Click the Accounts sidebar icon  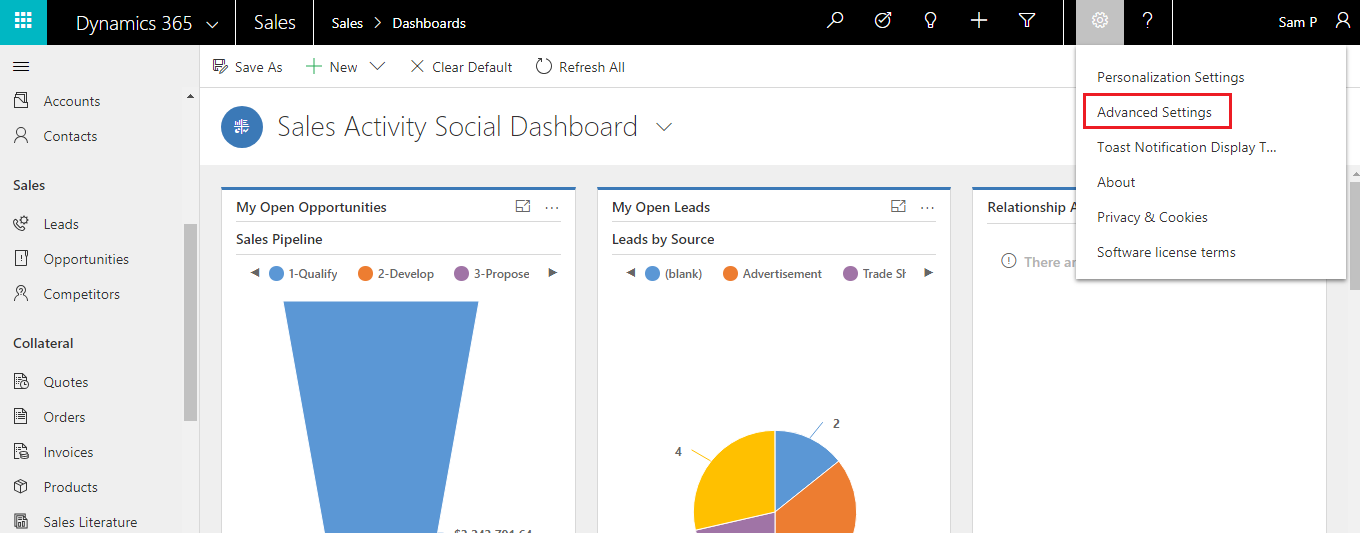tap(21, 101)
